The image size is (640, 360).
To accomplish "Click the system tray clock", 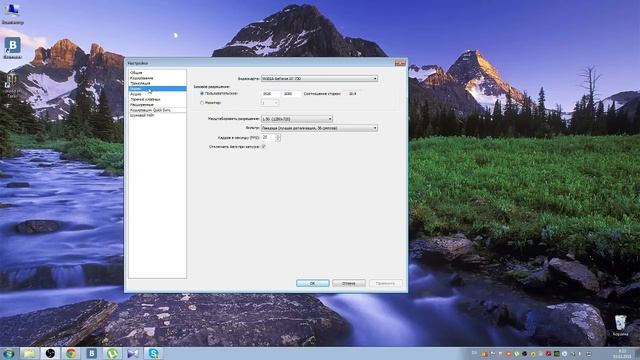I will [622, 353].
